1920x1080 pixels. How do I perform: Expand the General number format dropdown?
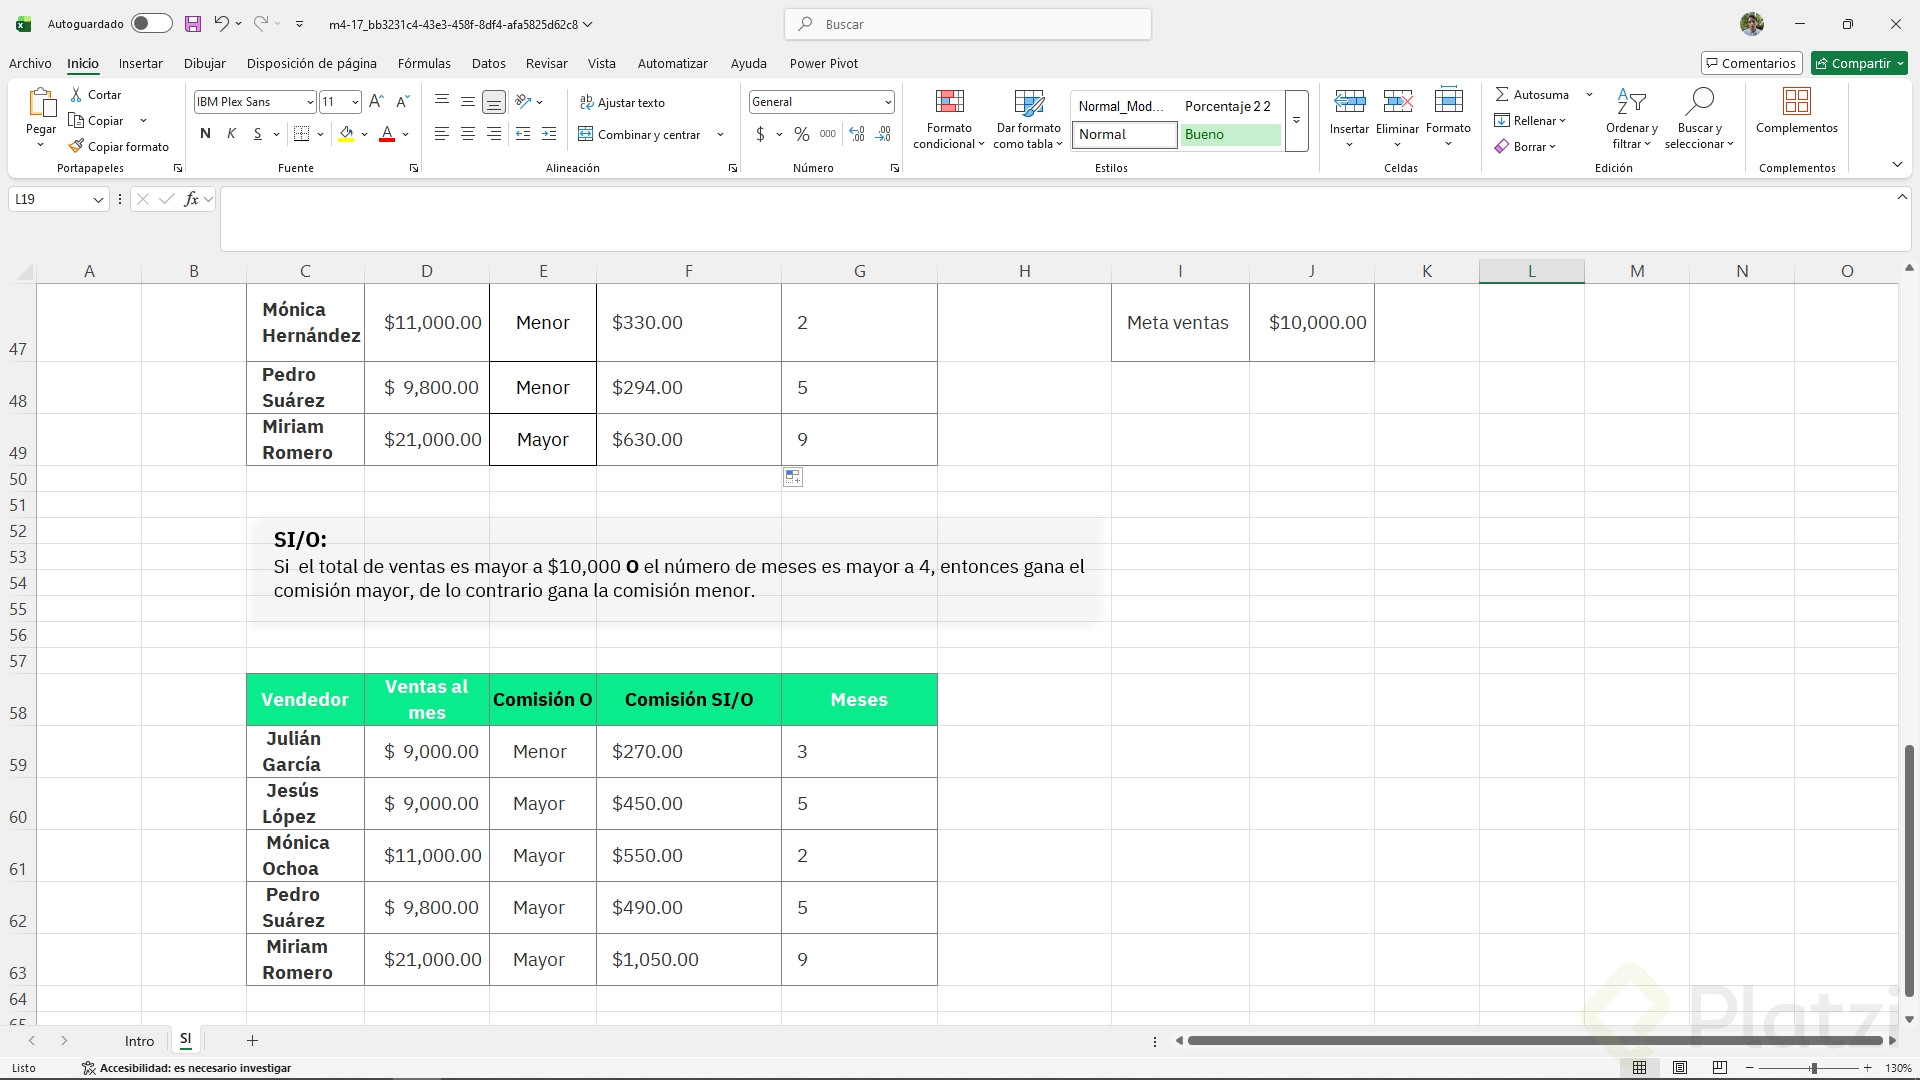[887, 102]
